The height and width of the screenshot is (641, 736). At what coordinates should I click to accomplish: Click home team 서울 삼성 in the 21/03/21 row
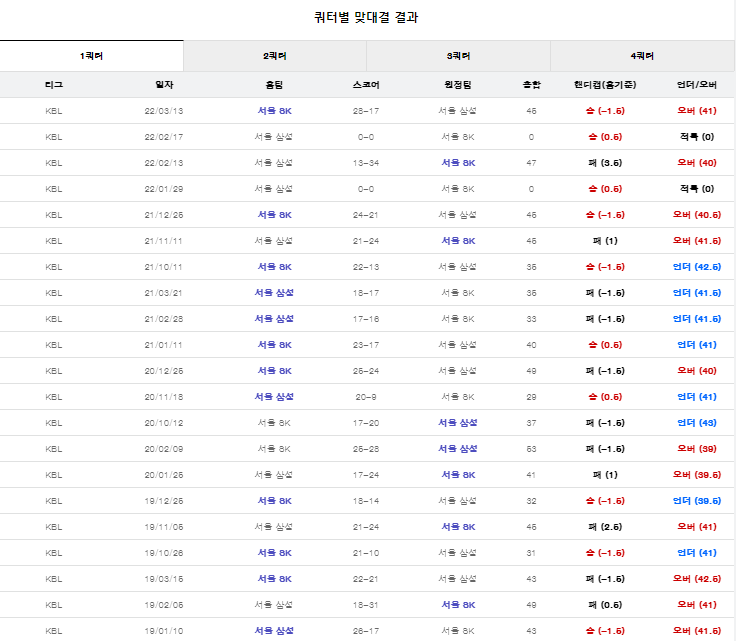[274, 293]
